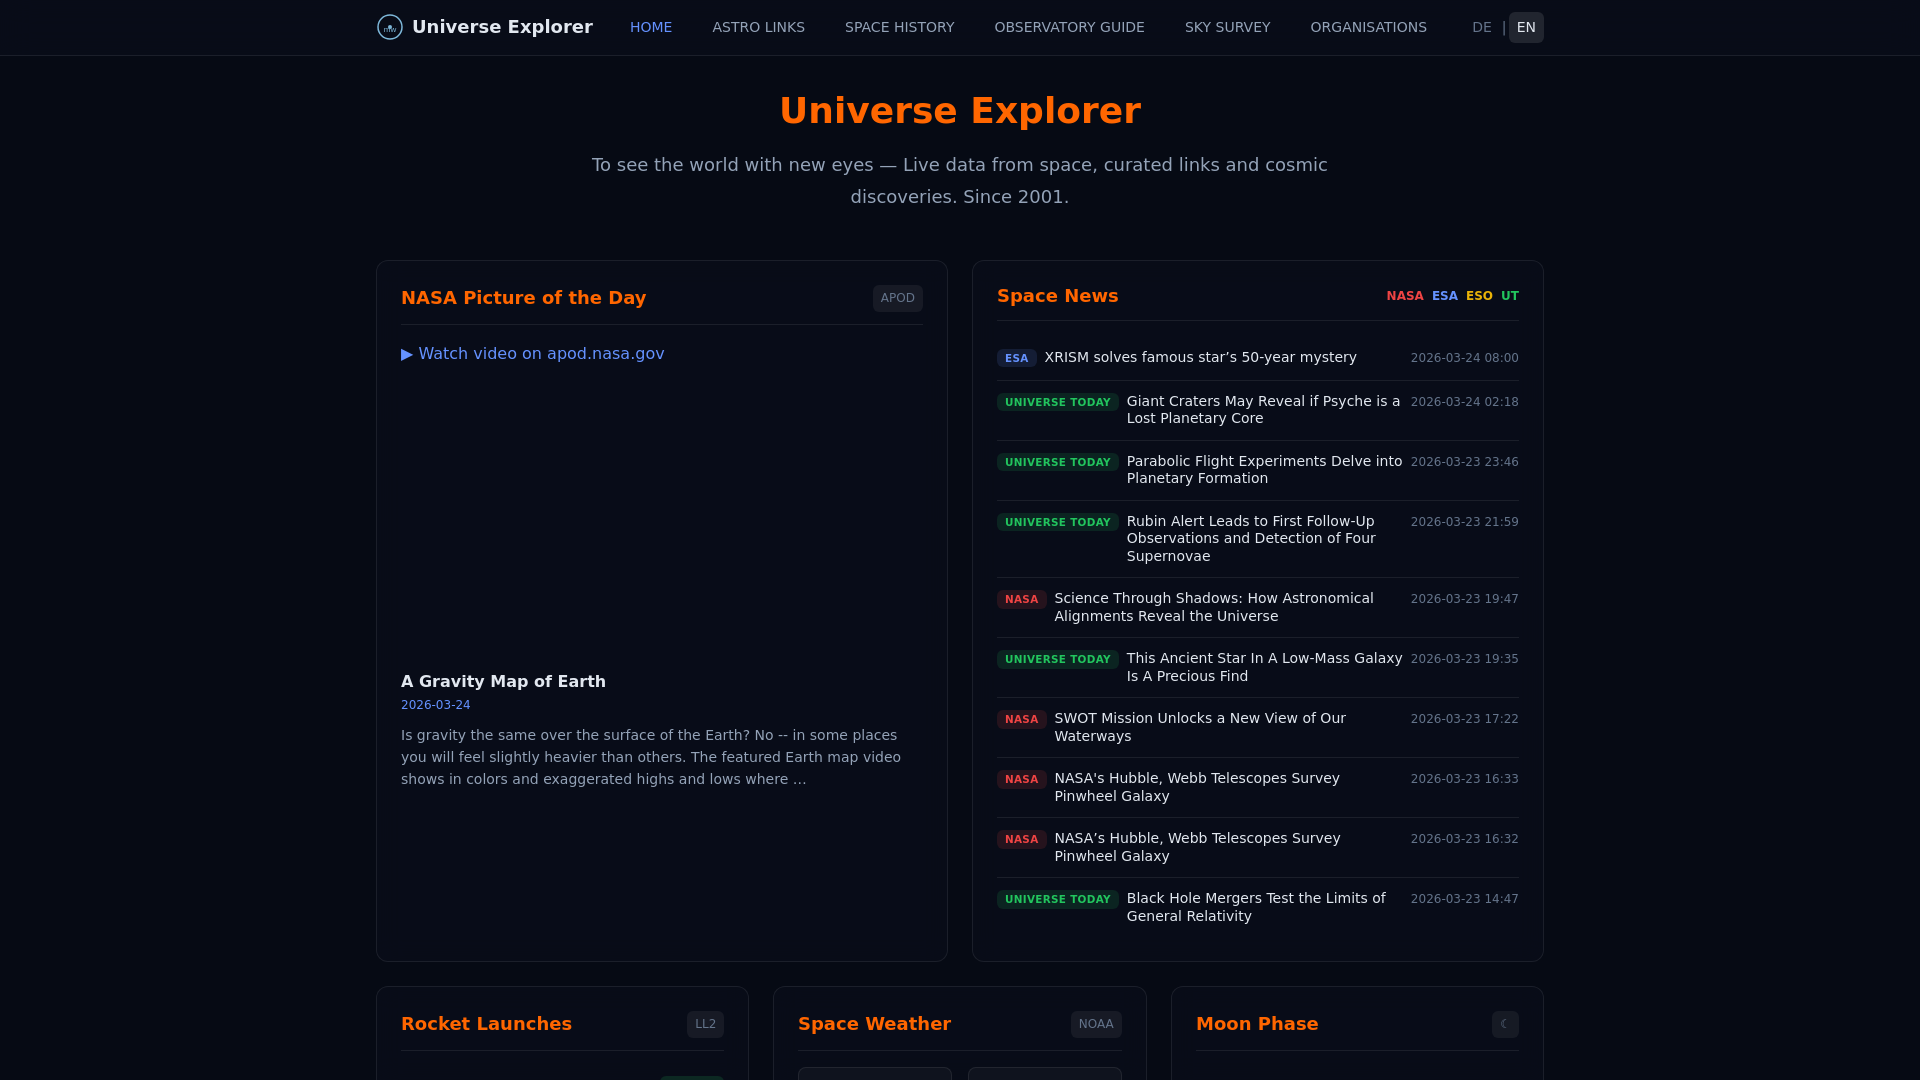The image size is (1920, 1080).
Task: Go to SPACE HISTORY page
Action: (899, 27)
